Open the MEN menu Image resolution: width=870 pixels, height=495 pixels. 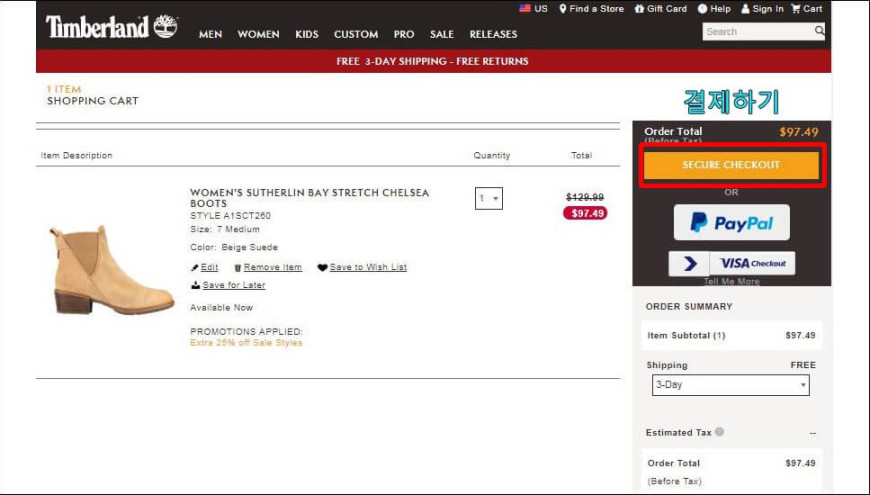210,34
